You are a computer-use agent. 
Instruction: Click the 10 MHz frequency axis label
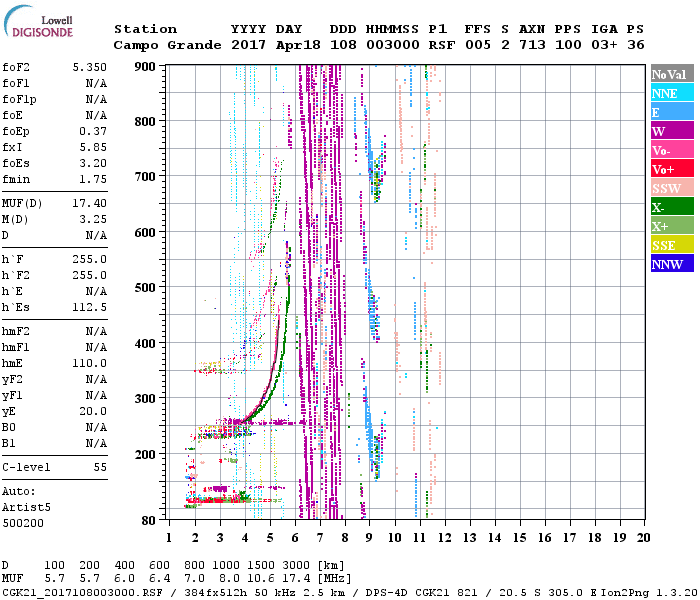[x=395, y=538]
